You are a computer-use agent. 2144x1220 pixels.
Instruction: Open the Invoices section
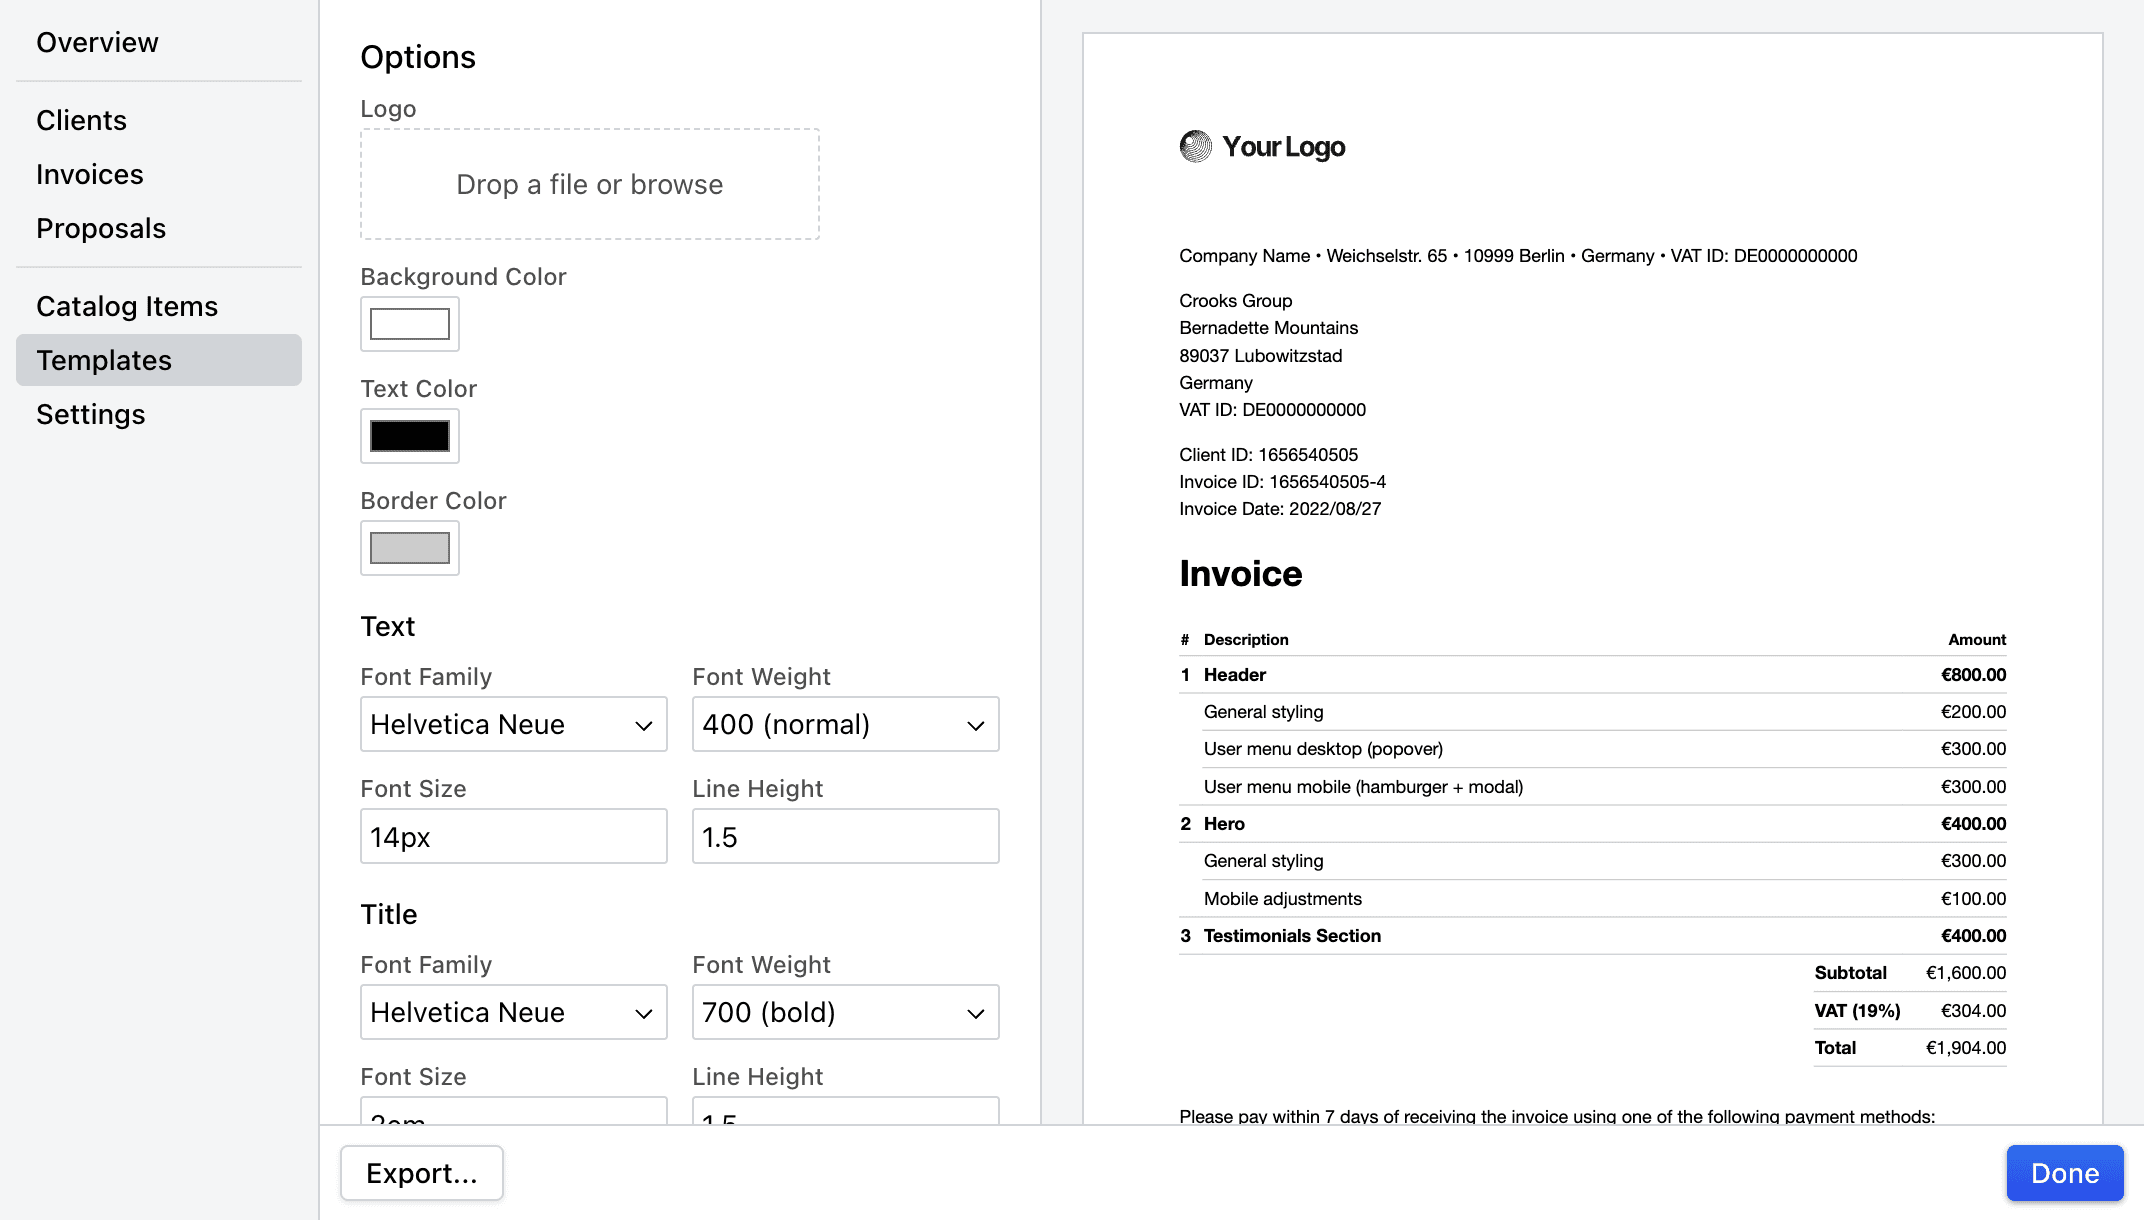tap(89, 174)
